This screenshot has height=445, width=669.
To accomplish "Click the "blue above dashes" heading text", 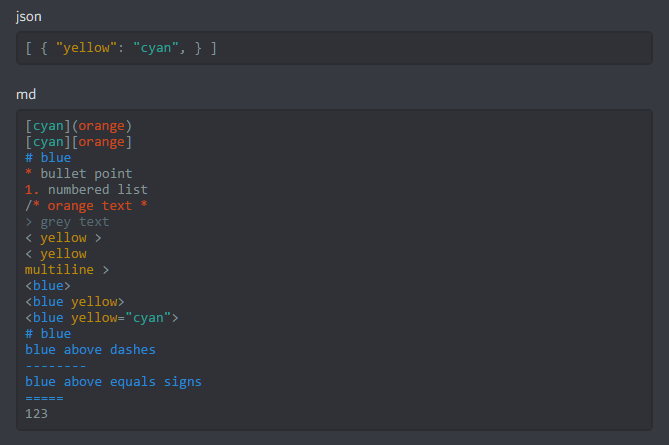I will pyautogui.click(x=90, y=349).
